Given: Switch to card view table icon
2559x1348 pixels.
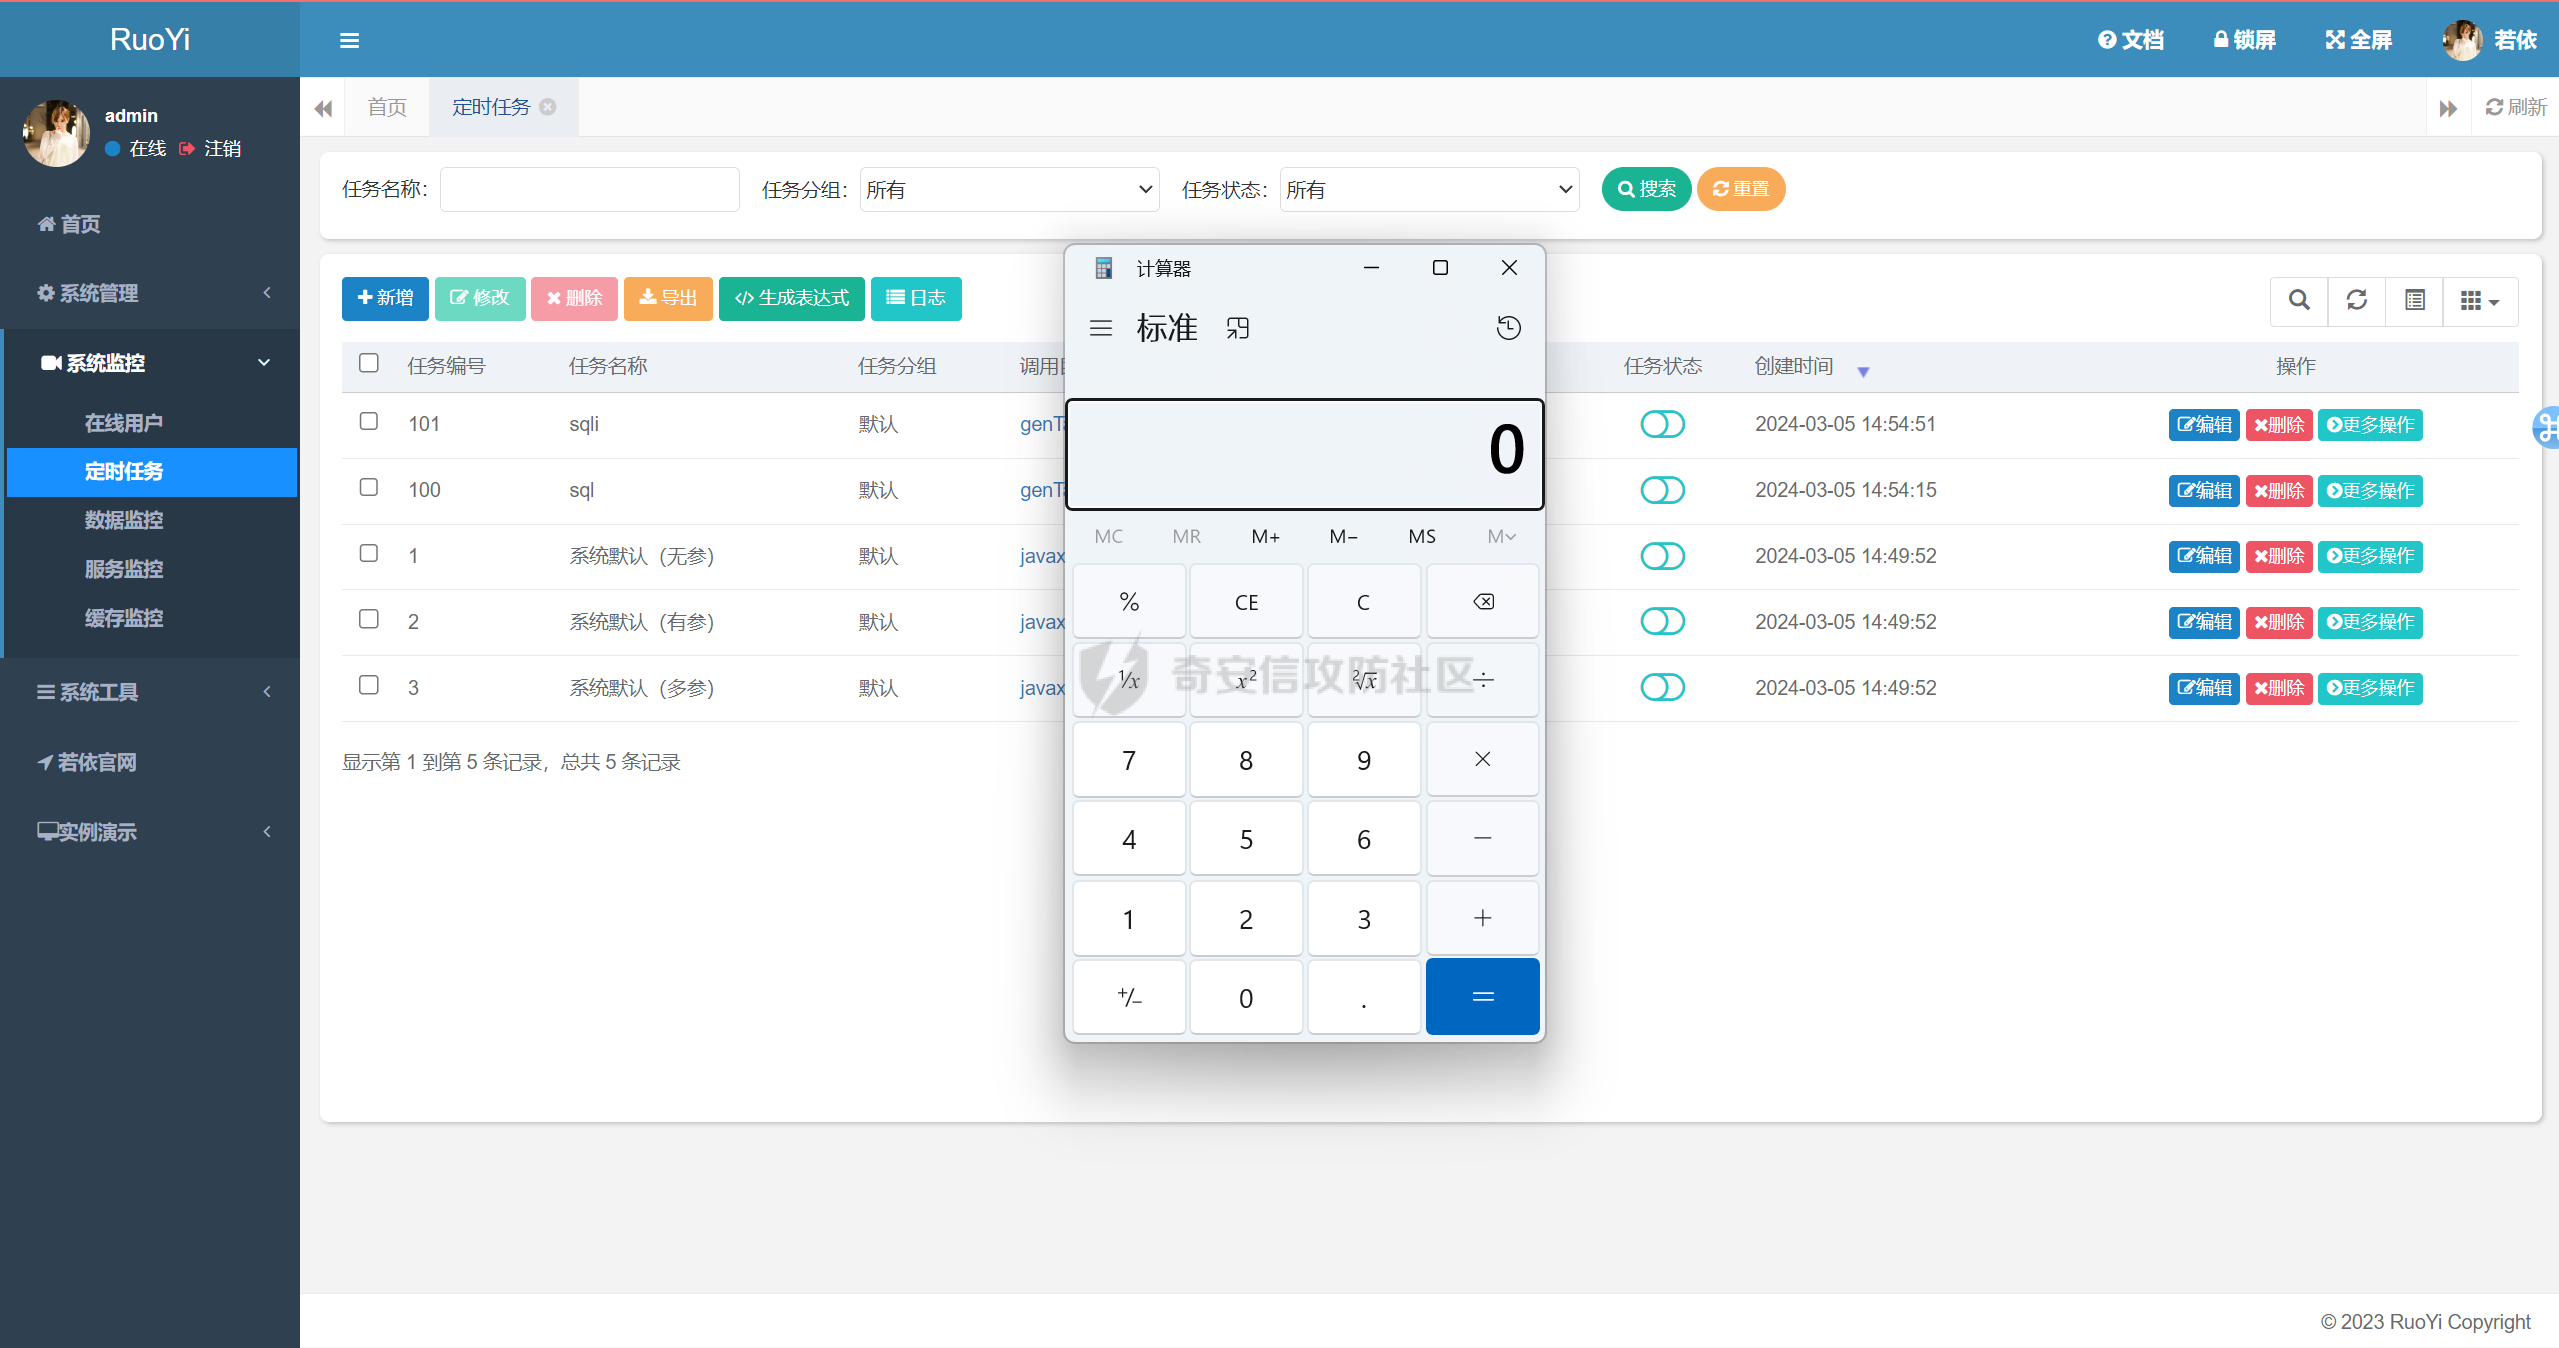Looking at the screenshot, I should pos(2415,300).
